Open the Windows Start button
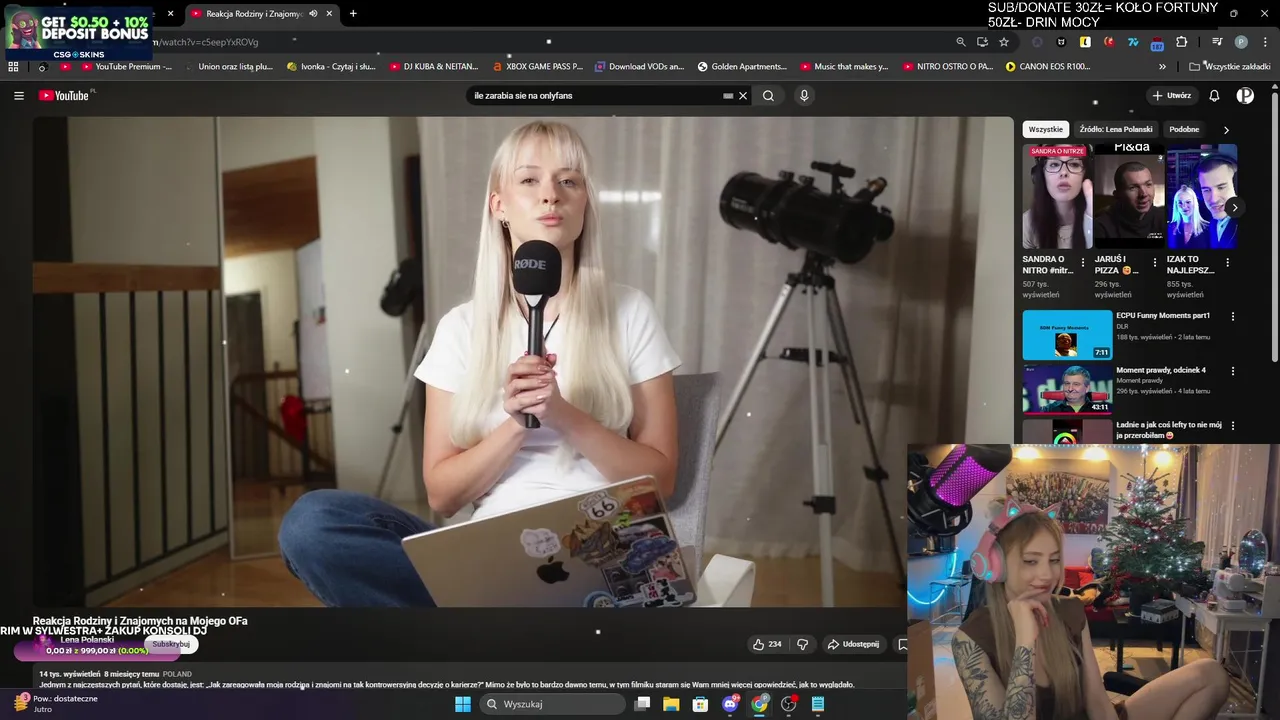The width and height of the screenshot is (1280, 720). (x=462, y=704)
